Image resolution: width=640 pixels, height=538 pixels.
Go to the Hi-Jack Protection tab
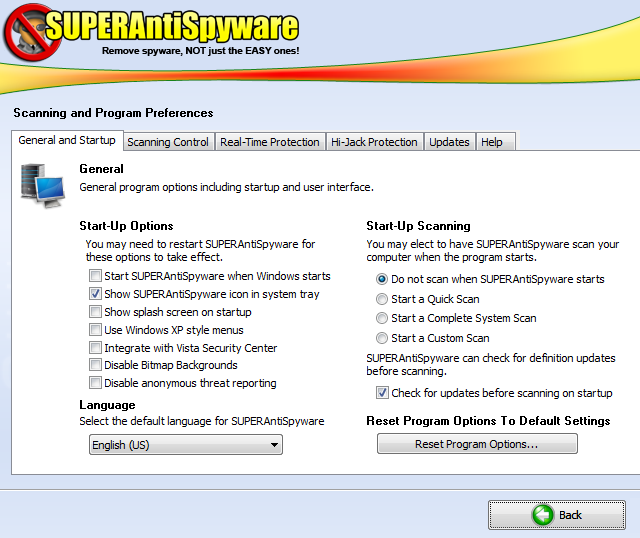click(374, 142)
